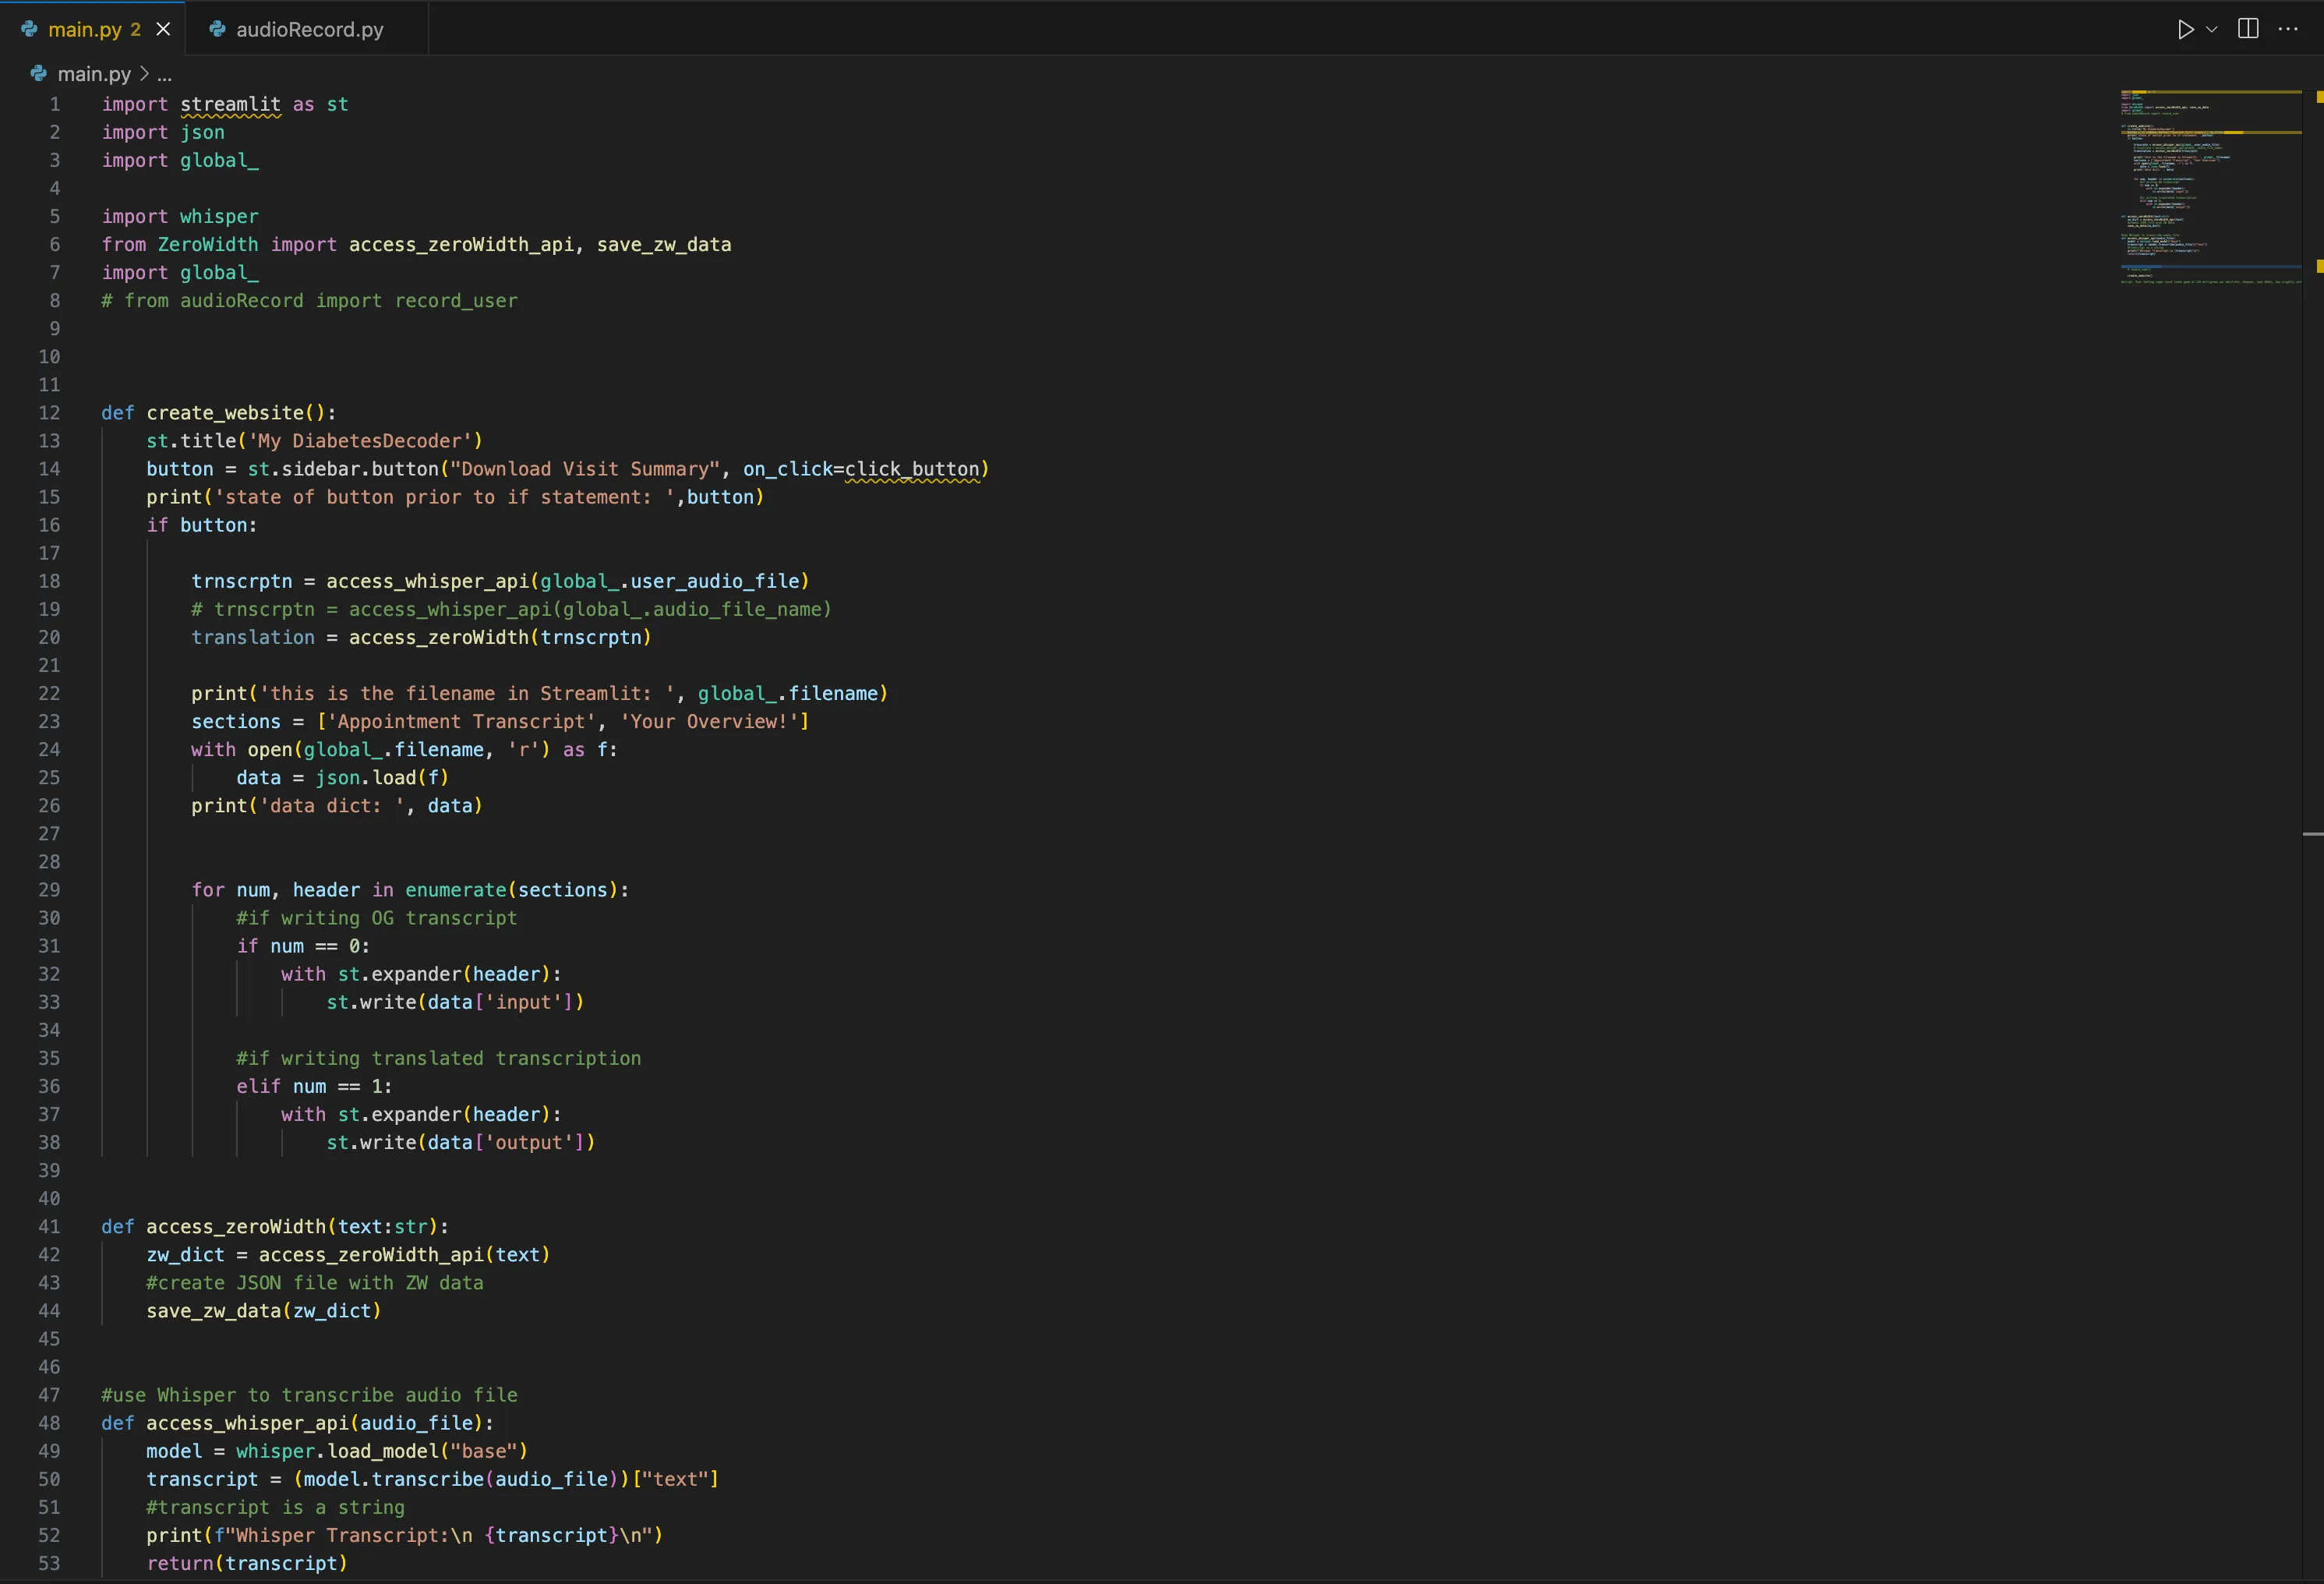Viewport: 2324px width, 1584px height.
Task: Switch to the audioRecord.py tab
Action: (309, 29)
